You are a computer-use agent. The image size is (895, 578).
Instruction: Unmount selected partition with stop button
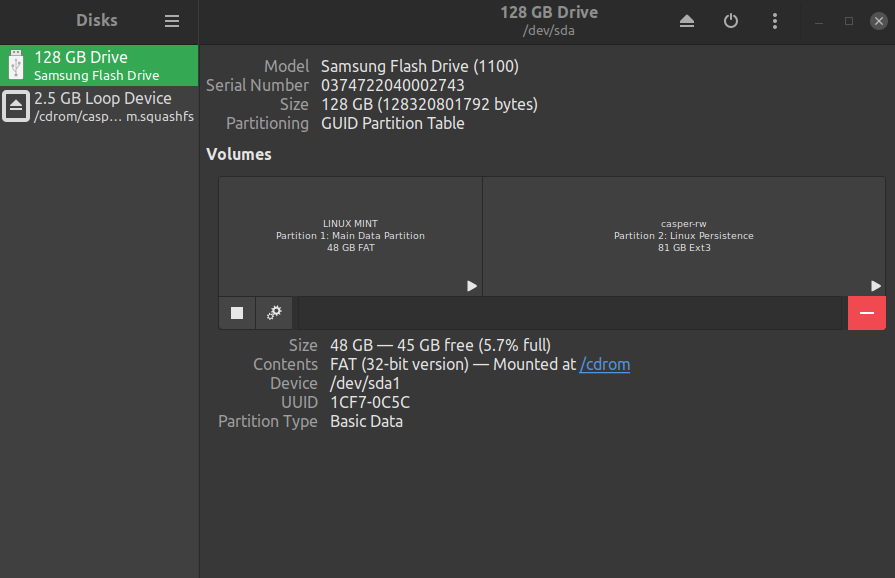click(237, 313)
